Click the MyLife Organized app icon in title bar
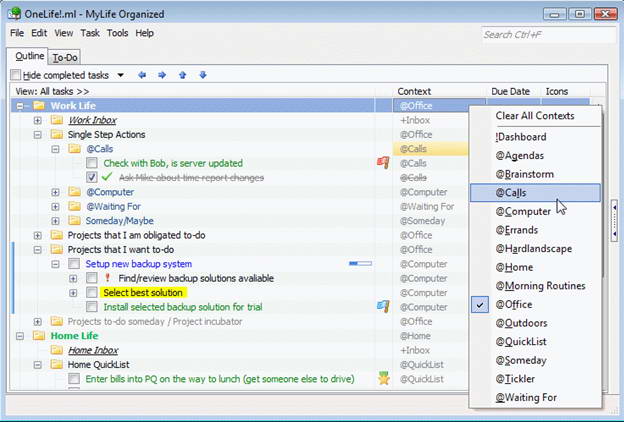This screenshot has height=422, width=624. click(x=14, y=14)
